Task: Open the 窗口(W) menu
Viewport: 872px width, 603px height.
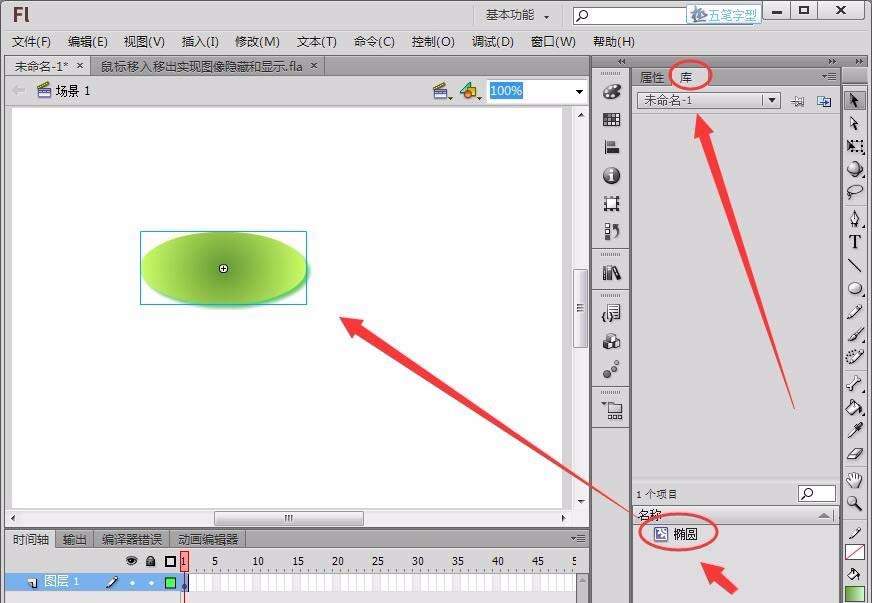Action: [x=553, y=42]
